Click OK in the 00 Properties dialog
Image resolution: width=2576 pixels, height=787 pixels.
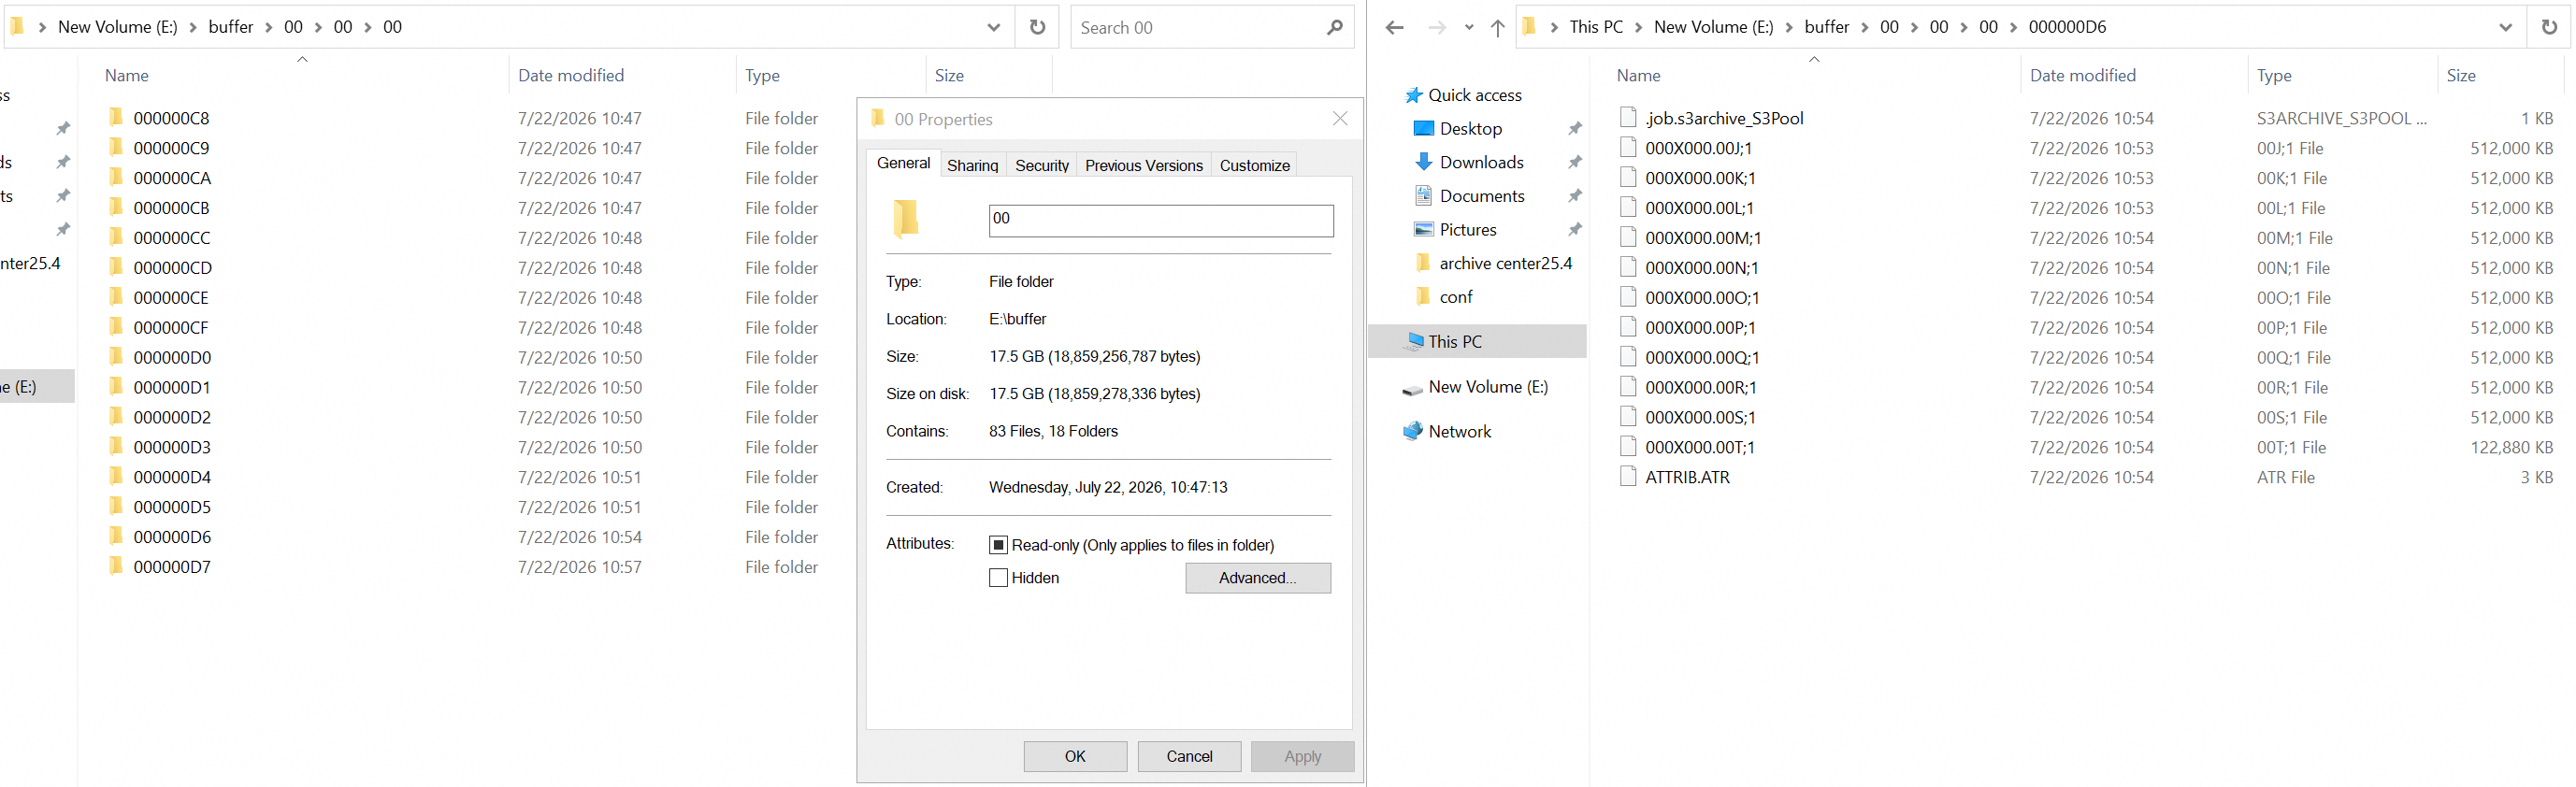pos(1075,756)
